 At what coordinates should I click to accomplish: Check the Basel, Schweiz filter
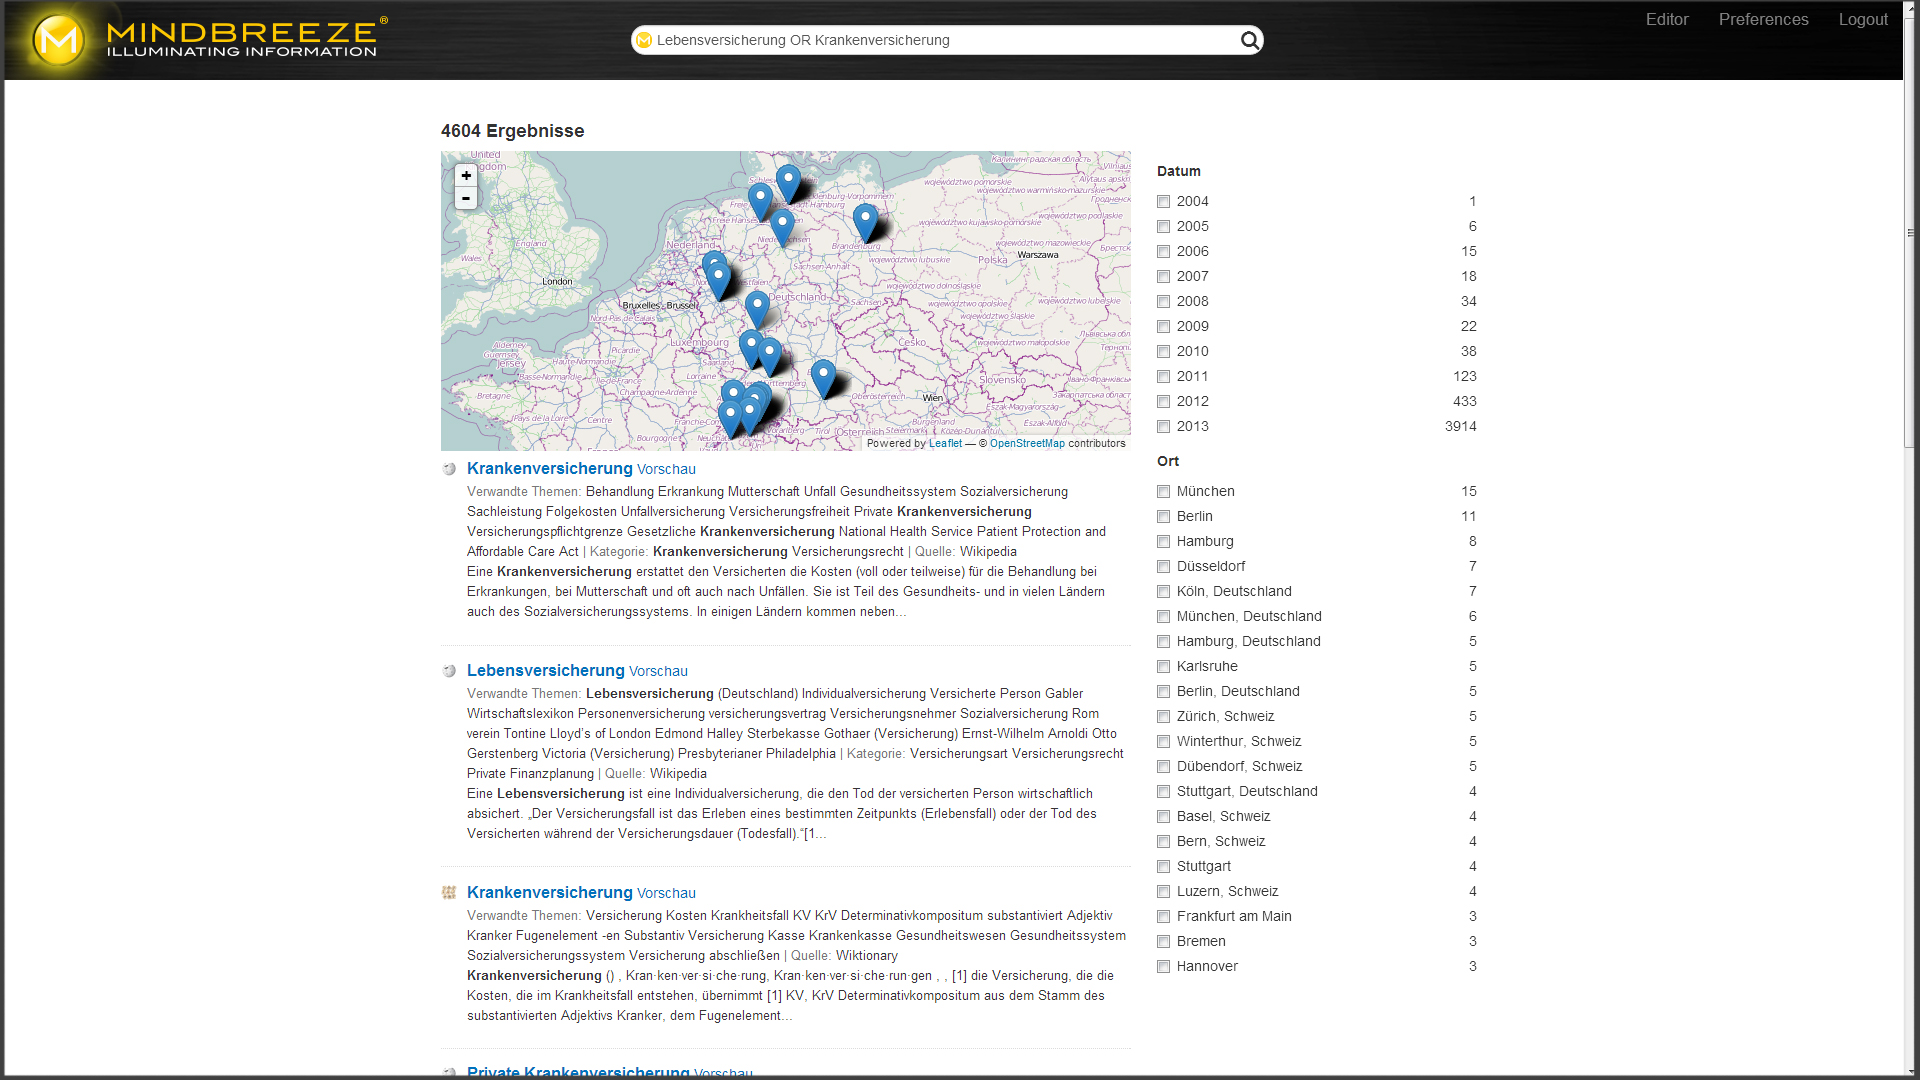(1163, 817)
